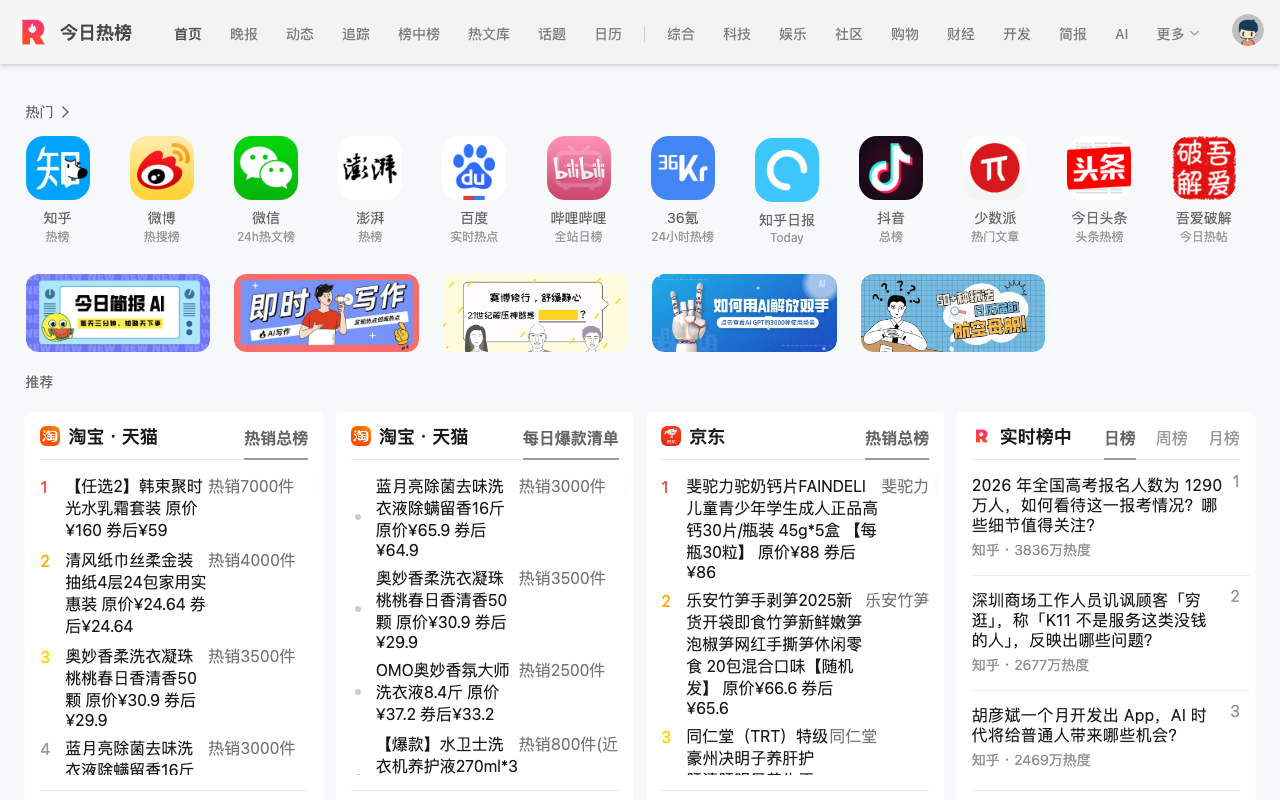Expand the 更多 dropdown in navigation
1280x800 pixels.
(1178, 34)
